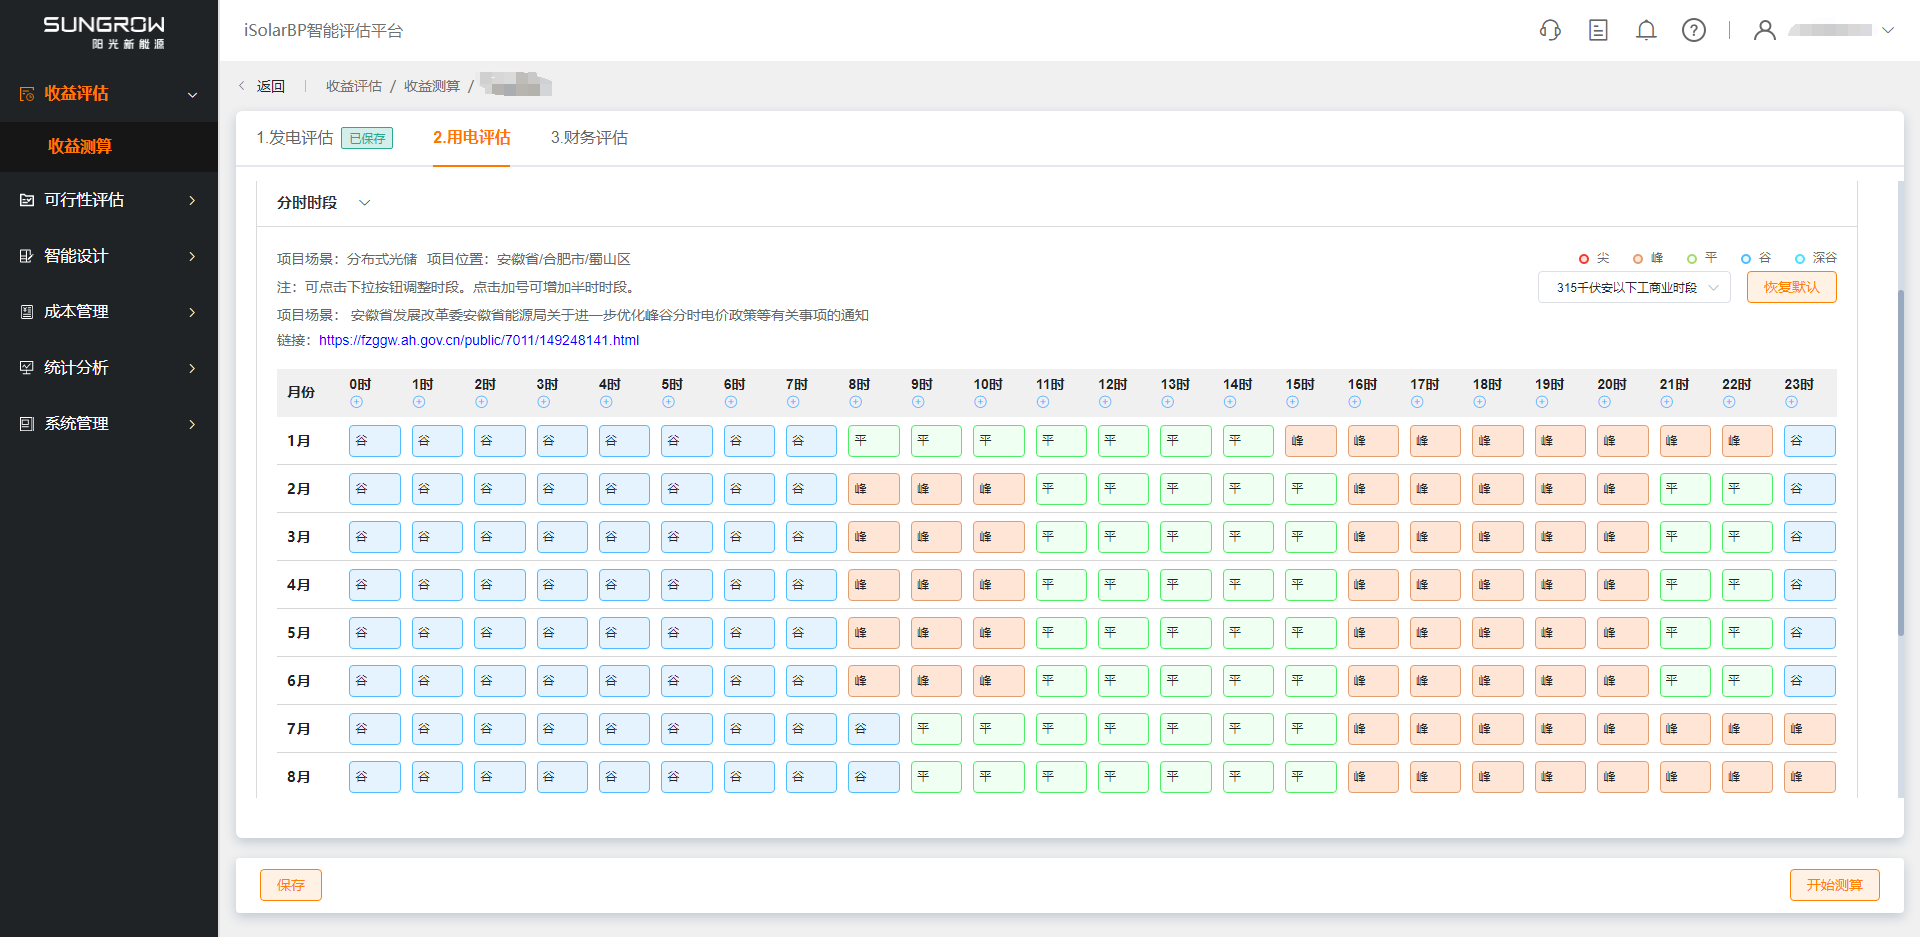Select the 尖 legend radio option

pyautogui.click(x=1584, y=259)
